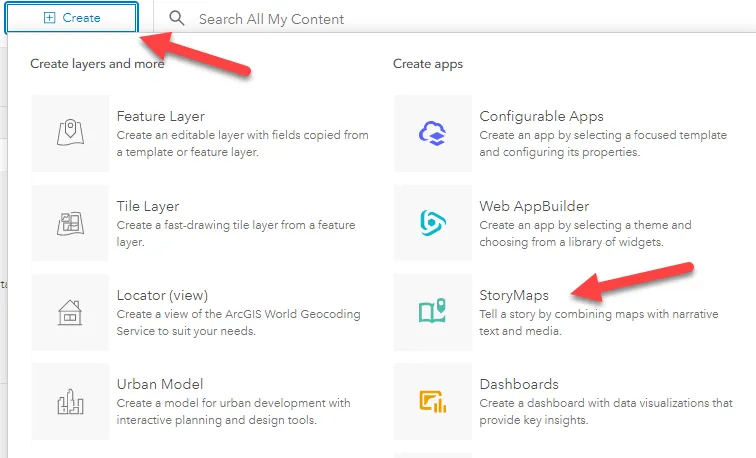Focus the Search All My Content field
756x458 pixels.
coord(271,19)
